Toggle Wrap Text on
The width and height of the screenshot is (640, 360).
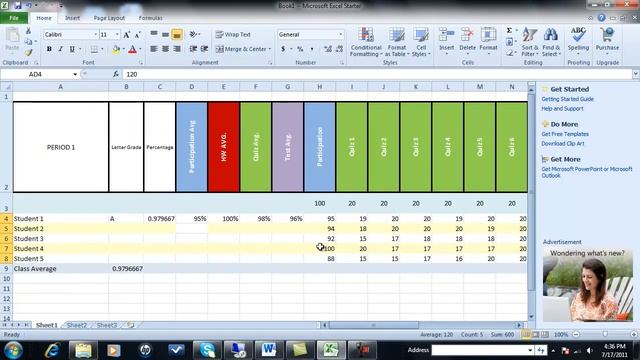(x=233, y=35)
